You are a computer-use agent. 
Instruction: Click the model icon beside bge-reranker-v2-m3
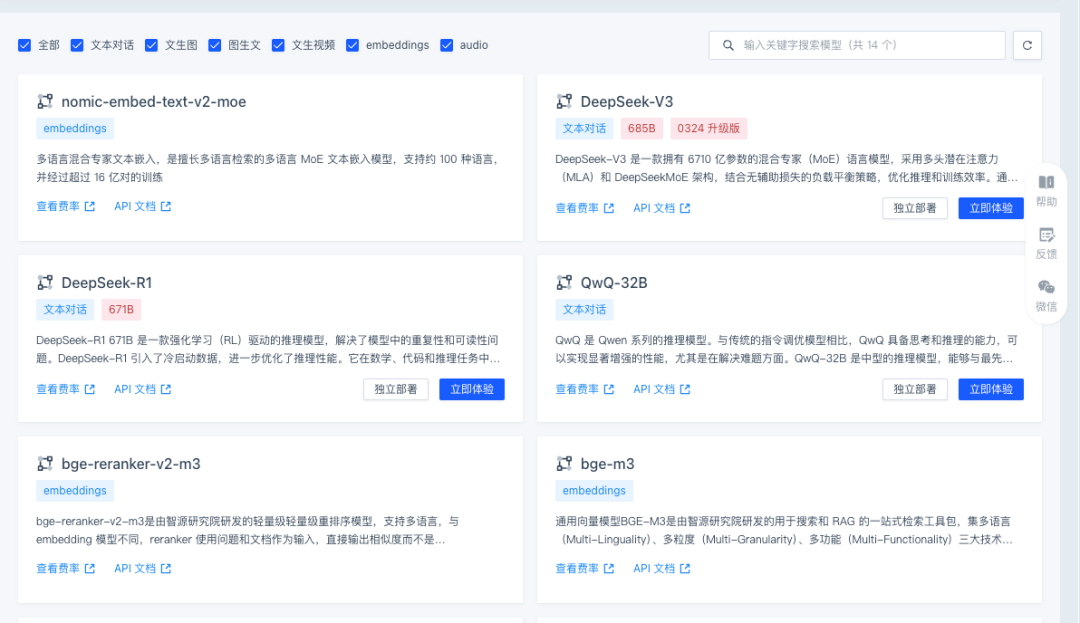[45, 464]
